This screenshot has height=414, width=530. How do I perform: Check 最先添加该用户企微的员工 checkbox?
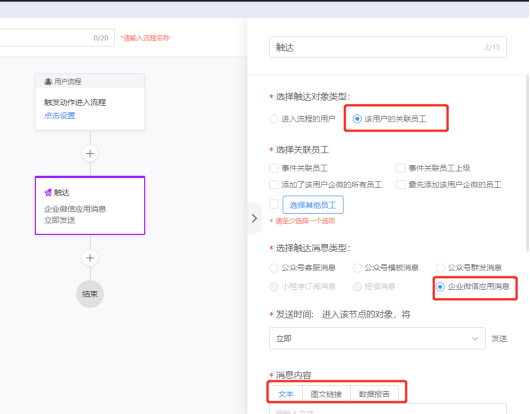[401, 185]
